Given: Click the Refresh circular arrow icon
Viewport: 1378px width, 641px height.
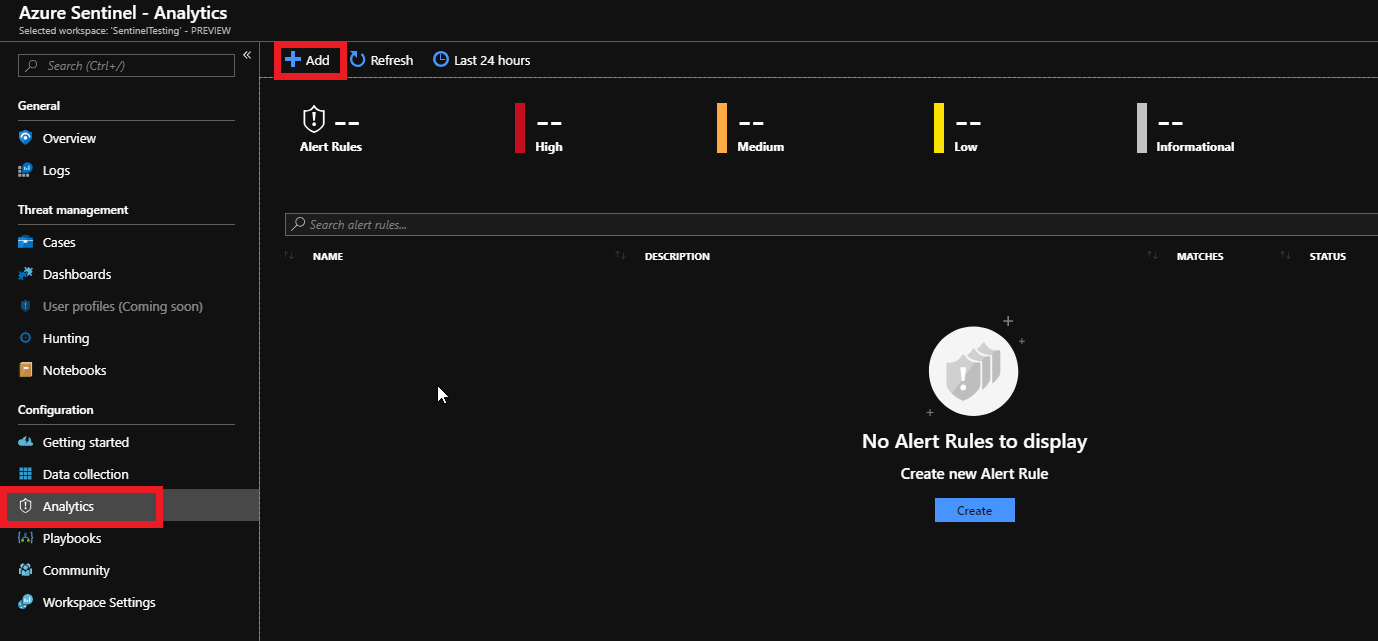Looking at the screenshot, I should pyautogui.click(x=357, y=60).
